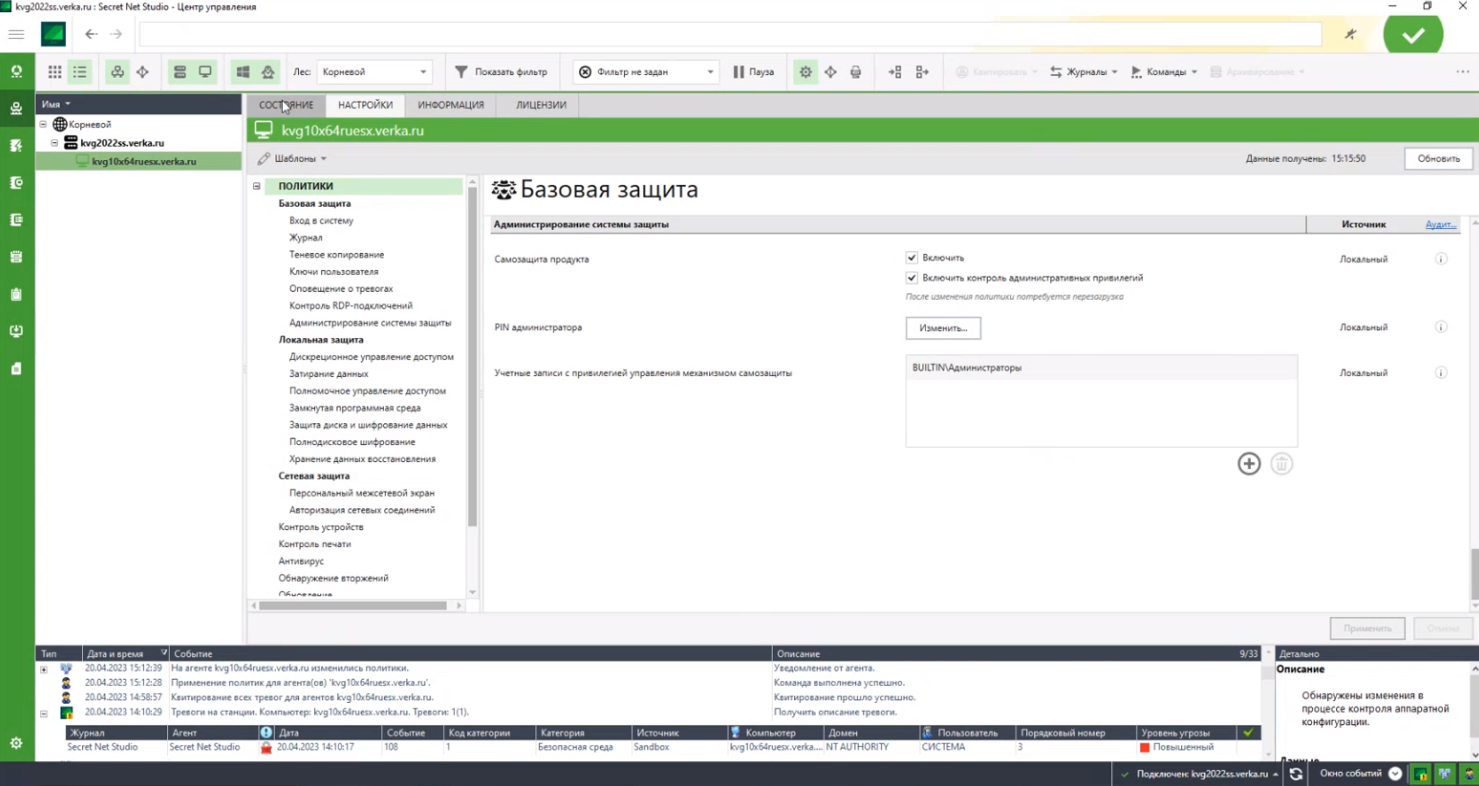1479x786 pixels.
Task: Switch to list view in the toolbar
Action: [80, 72]
